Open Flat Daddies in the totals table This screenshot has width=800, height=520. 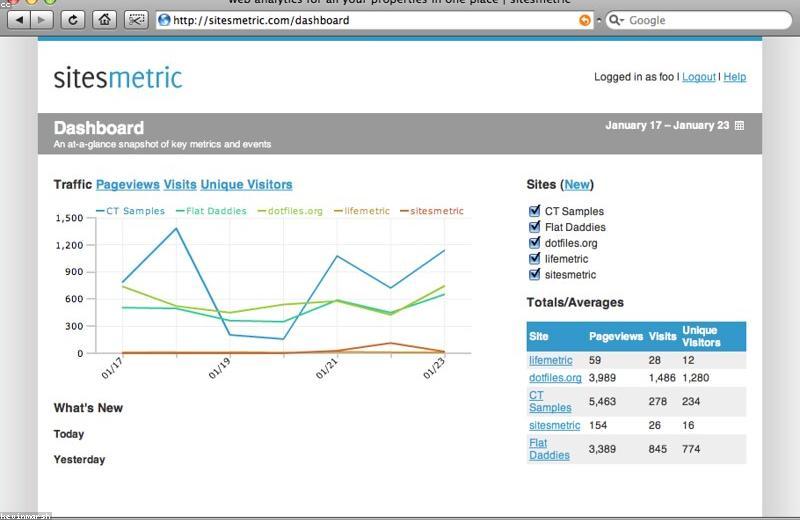[x=549, y=449]
